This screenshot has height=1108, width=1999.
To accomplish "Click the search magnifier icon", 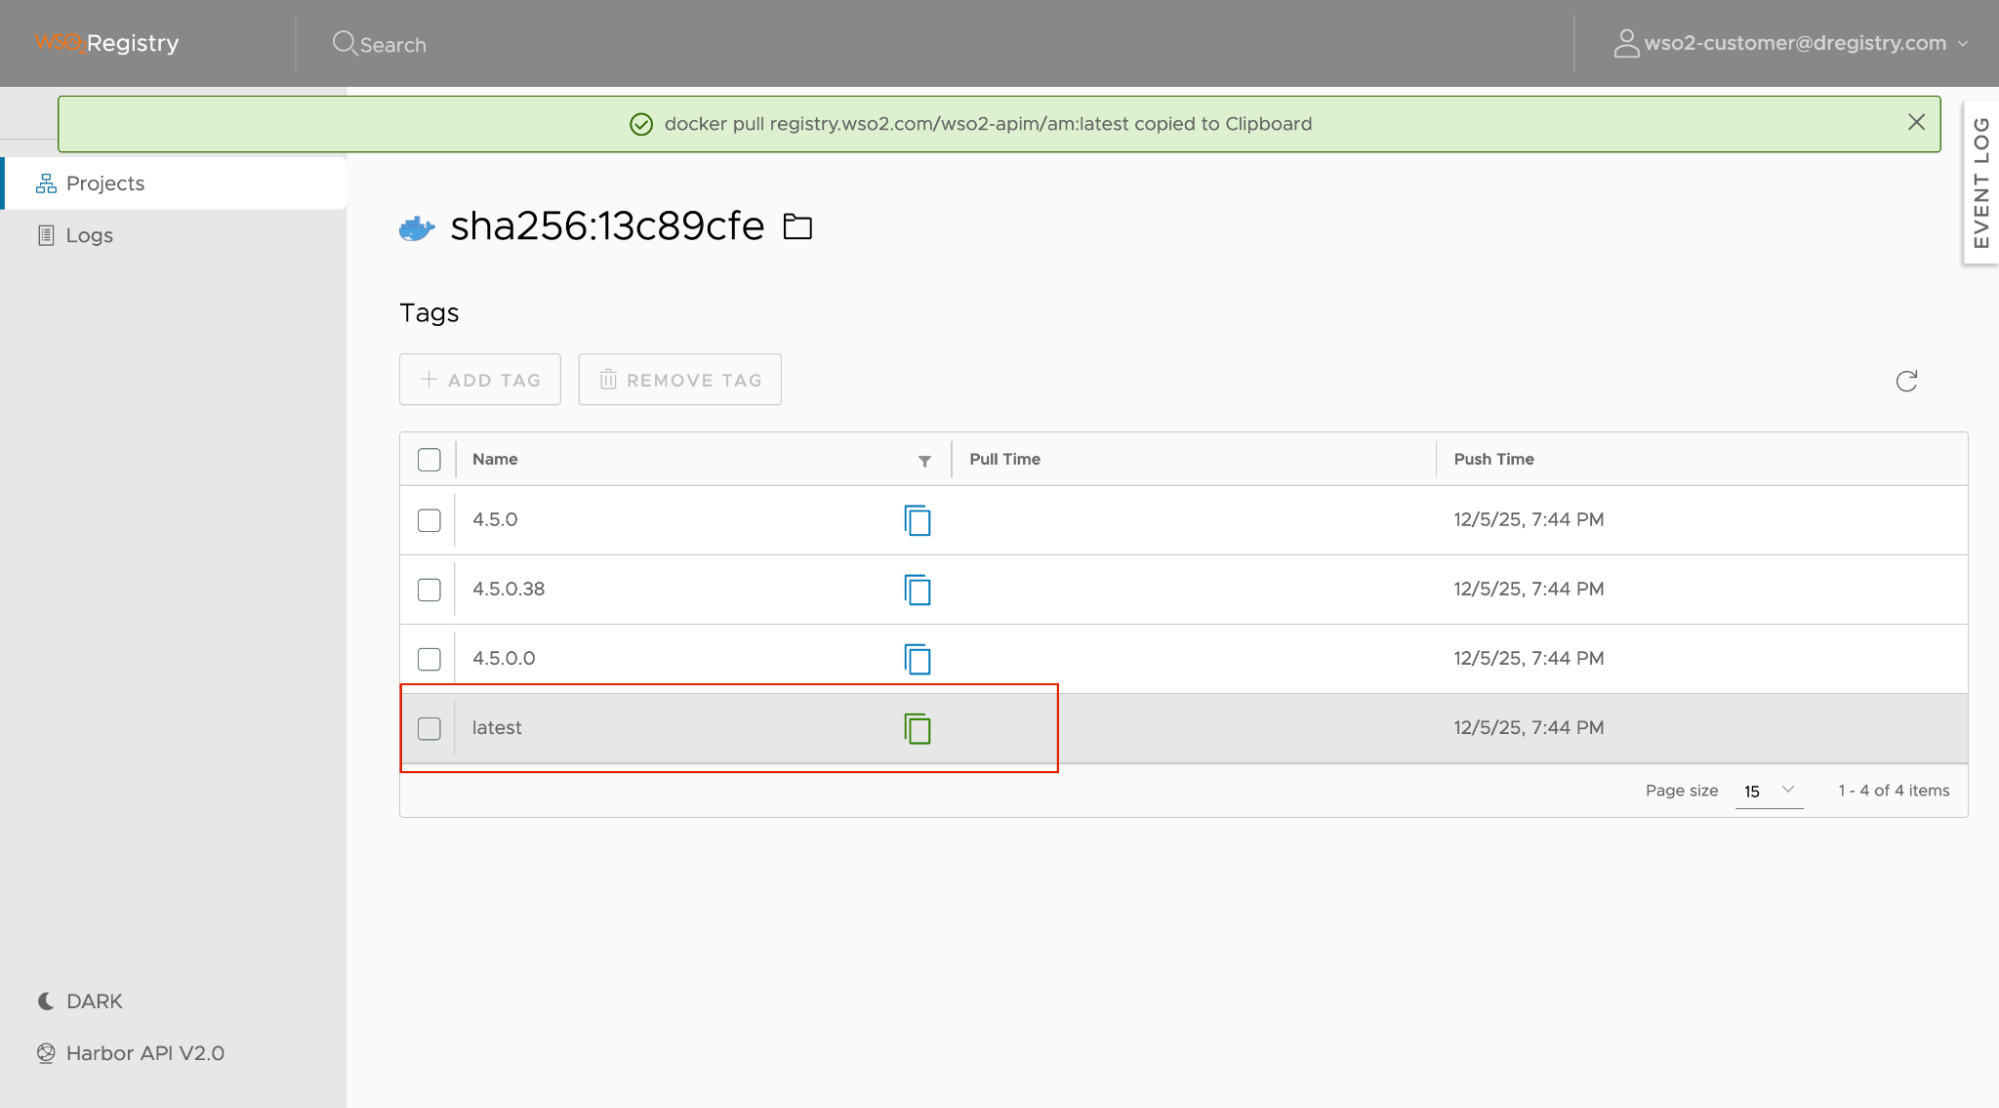I will [x=344, y=43].
